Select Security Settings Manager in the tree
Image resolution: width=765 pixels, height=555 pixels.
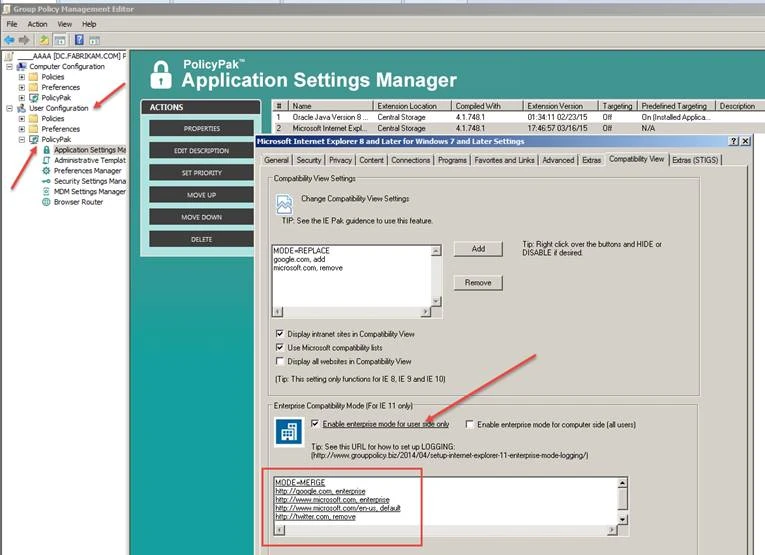tap(90, 181)
